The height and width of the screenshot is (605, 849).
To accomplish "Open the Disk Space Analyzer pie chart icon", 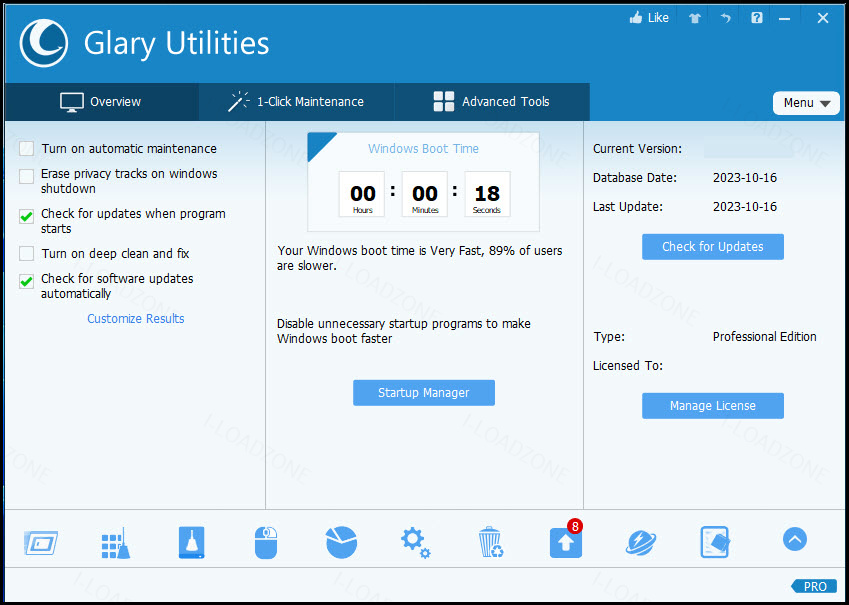I will 342,542.
